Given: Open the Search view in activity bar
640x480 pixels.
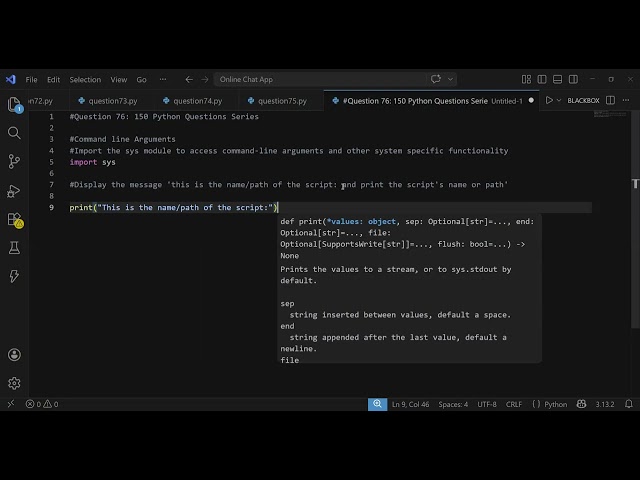Looking at the screenshot, I should click(14, 133).
